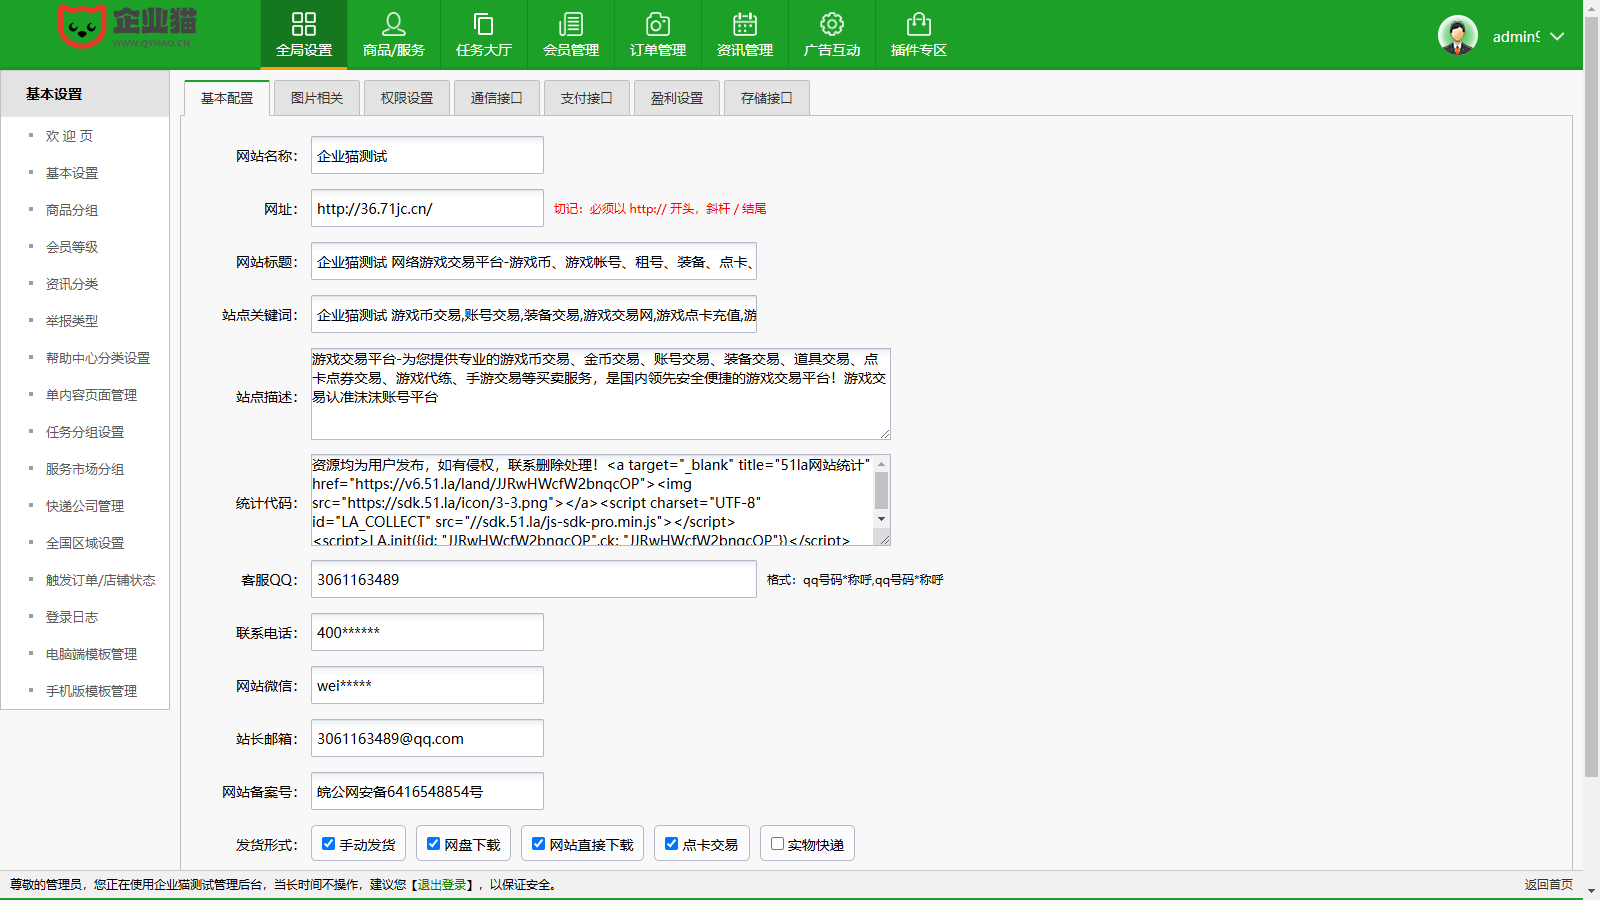The width and height of the screenshot is (1600, 900).
Task: Open 订单管理 camera icon
Action: (658, 24)
